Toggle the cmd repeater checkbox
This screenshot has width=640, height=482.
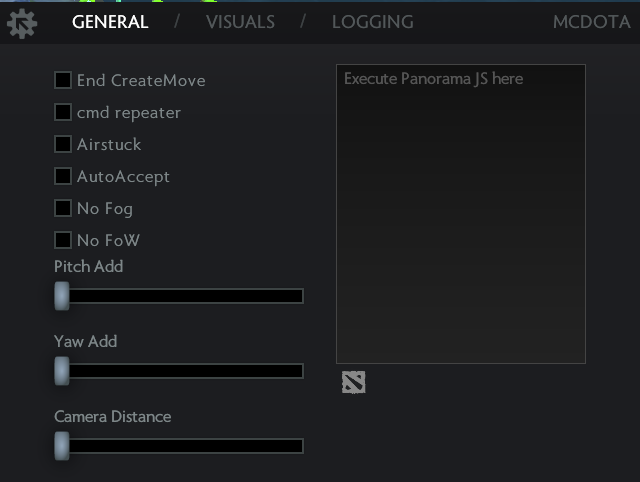[63, 112]
